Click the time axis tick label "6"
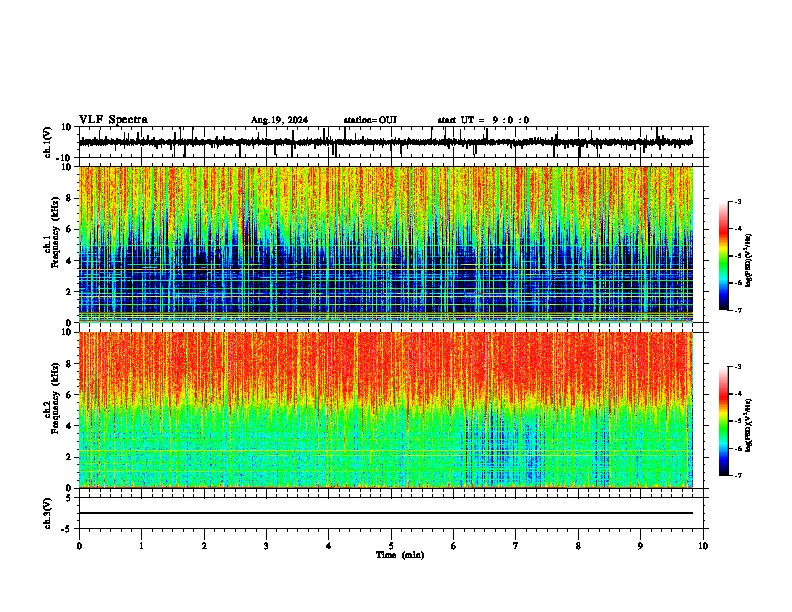Image resolution: width=792 pixels, height=612 pixels. 454,545
